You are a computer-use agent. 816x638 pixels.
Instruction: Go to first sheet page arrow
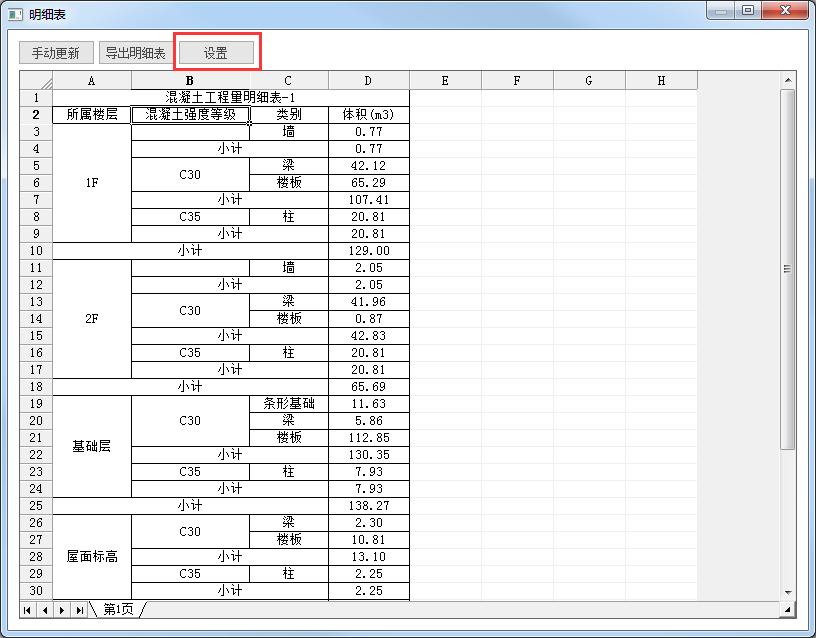point(28,610)
